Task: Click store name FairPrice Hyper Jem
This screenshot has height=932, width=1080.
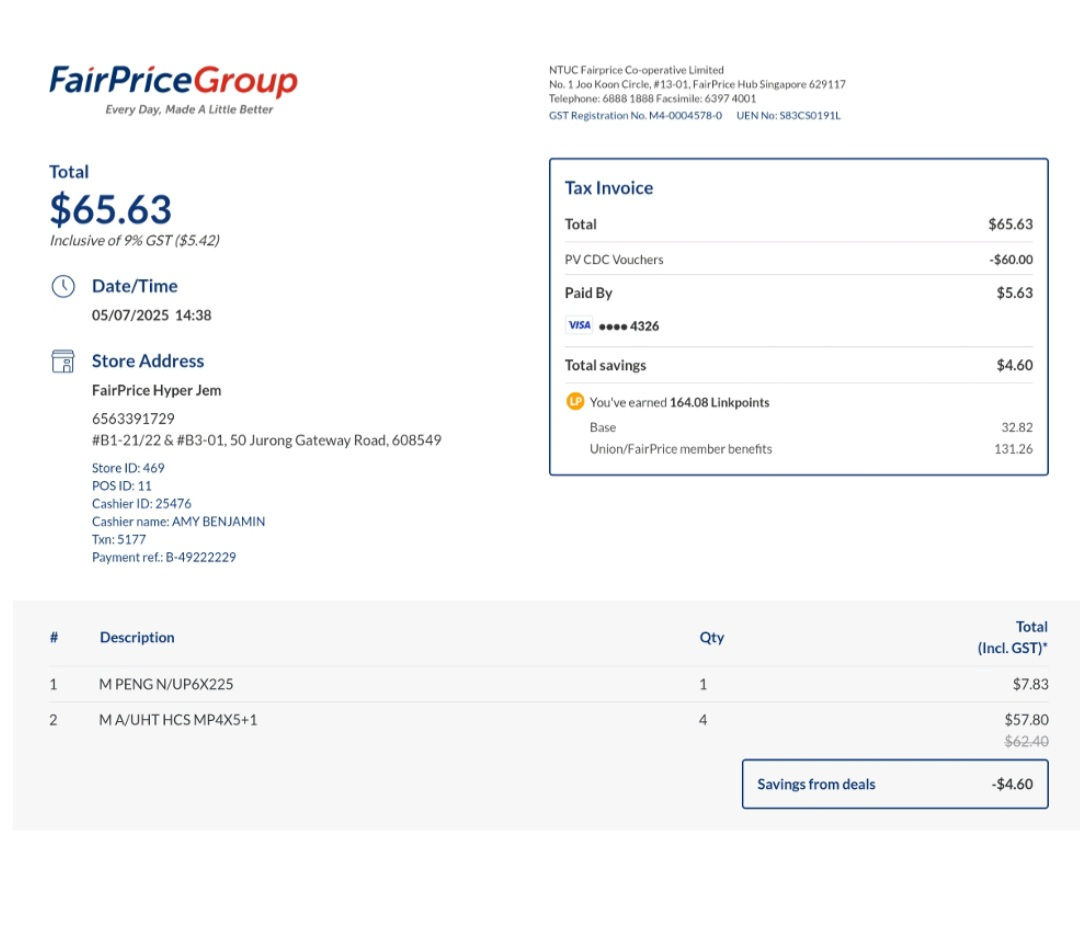Action: point(156,391)
